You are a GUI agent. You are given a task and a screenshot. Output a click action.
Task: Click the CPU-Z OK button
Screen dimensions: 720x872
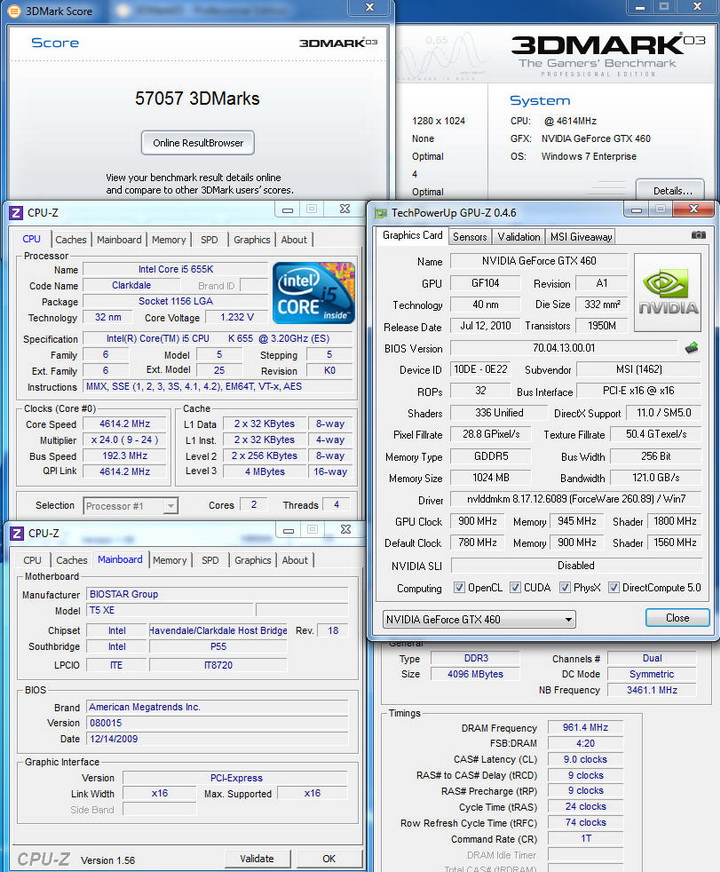329,859
